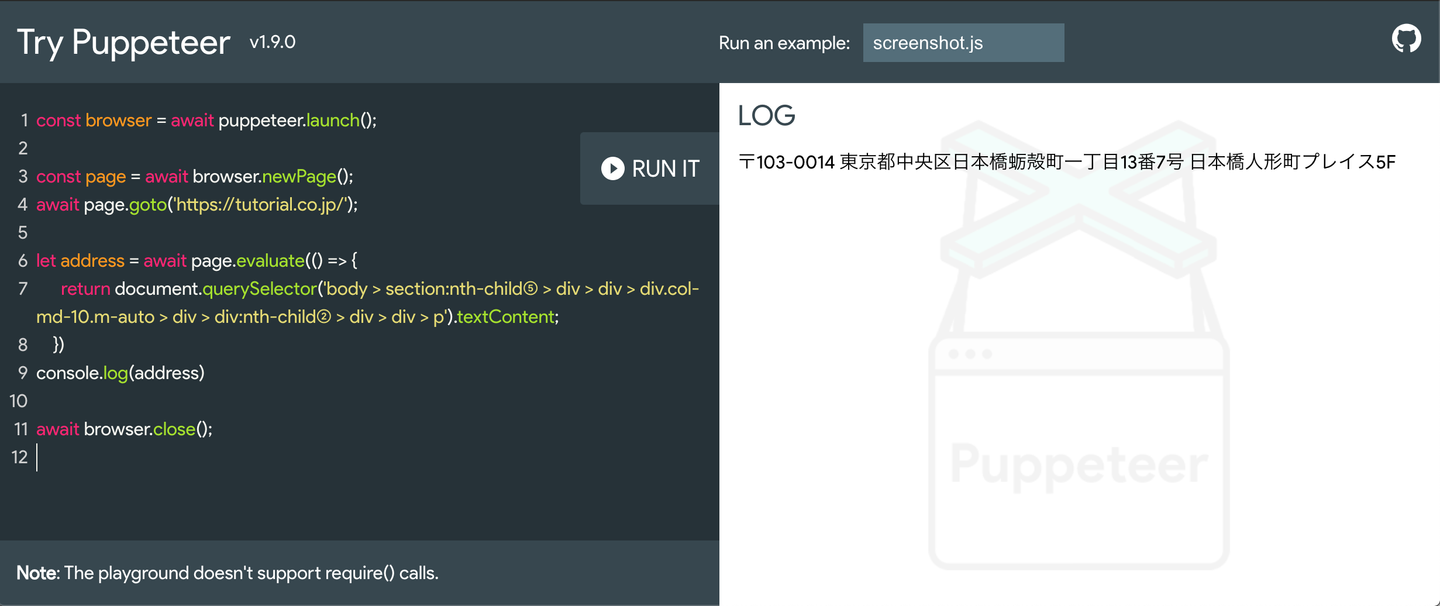Image resolution: width=1440 pixels, height=606 pixels.
Task: Click the browser.newPage() code line
Action: [x=195, y=176]
